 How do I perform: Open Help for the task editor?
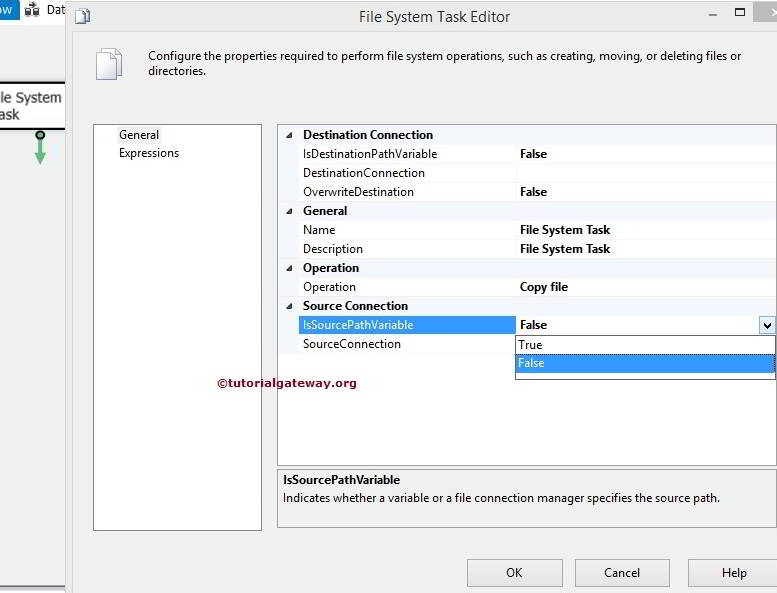pyautogui.click(x=734, y=573)
